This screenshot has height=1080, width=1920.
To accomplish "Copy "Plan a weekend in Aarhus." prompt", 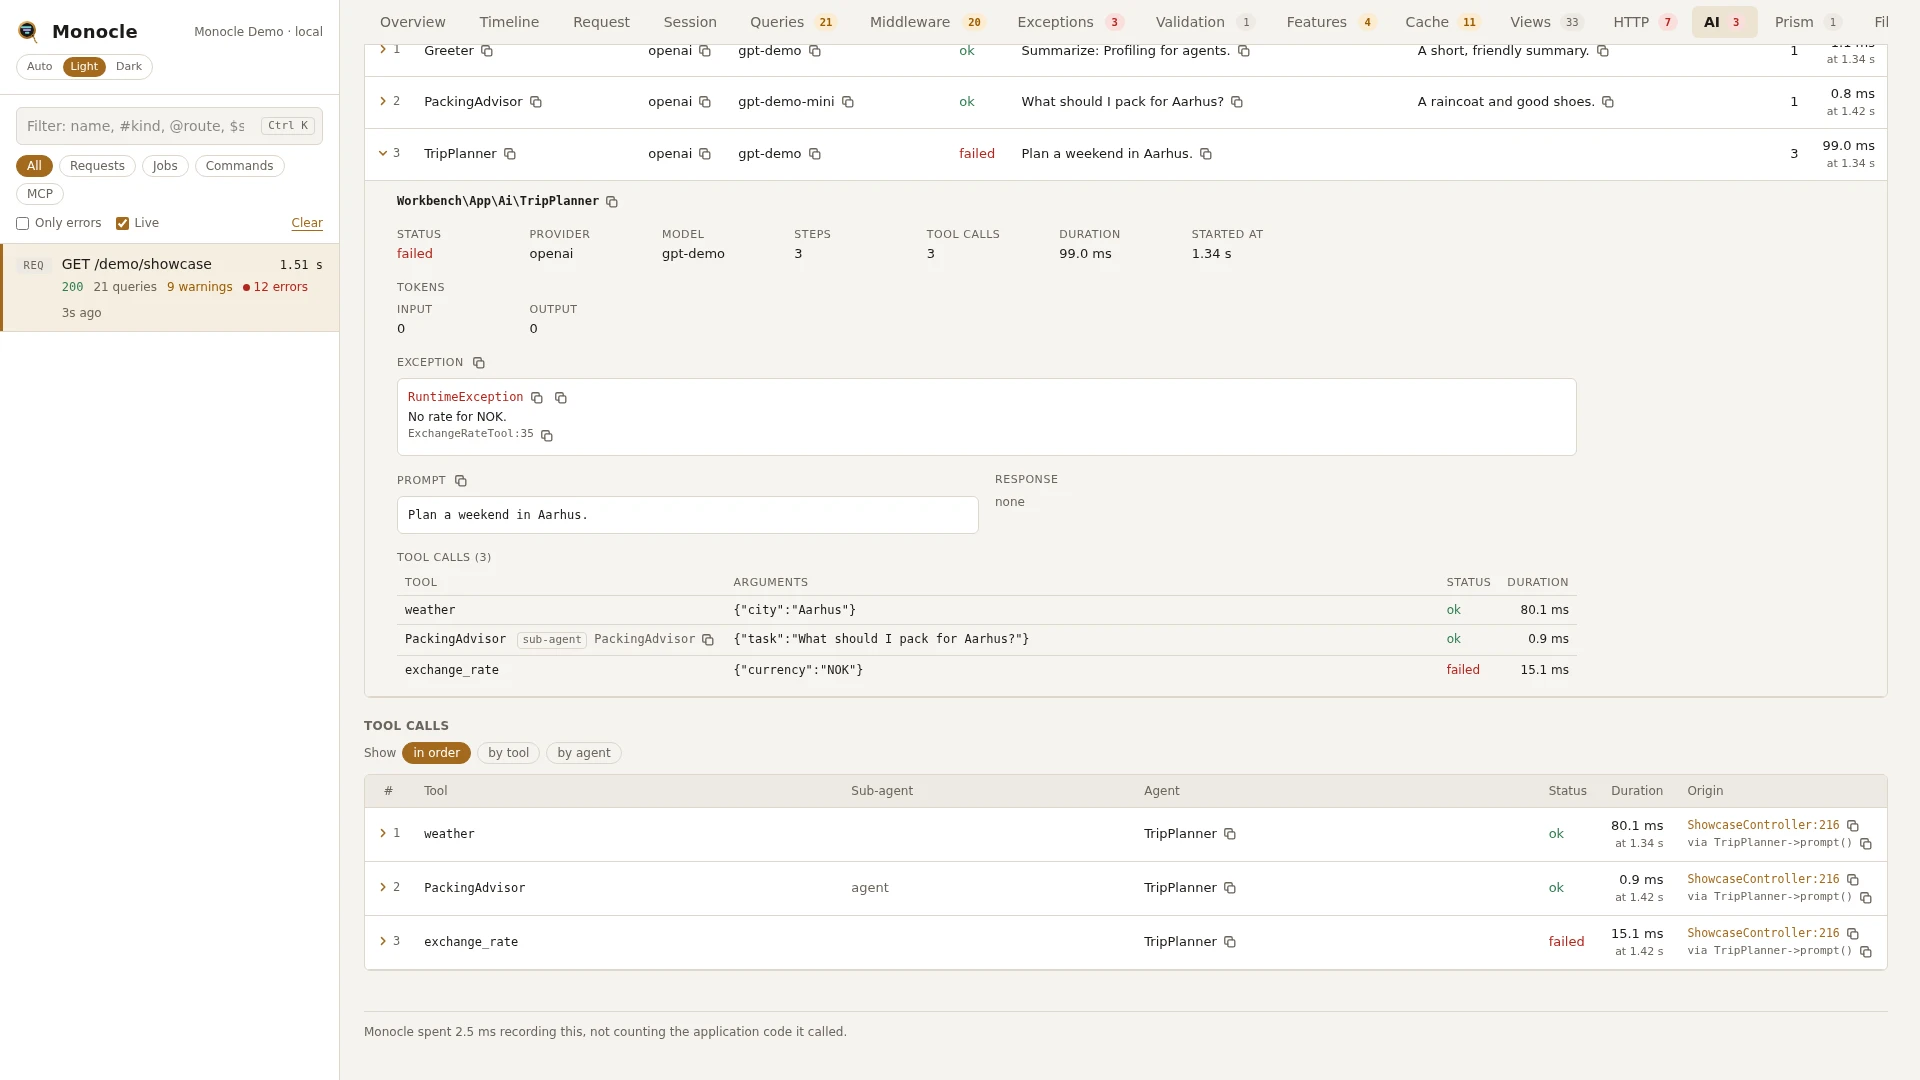I will [x=1205, y=154].
